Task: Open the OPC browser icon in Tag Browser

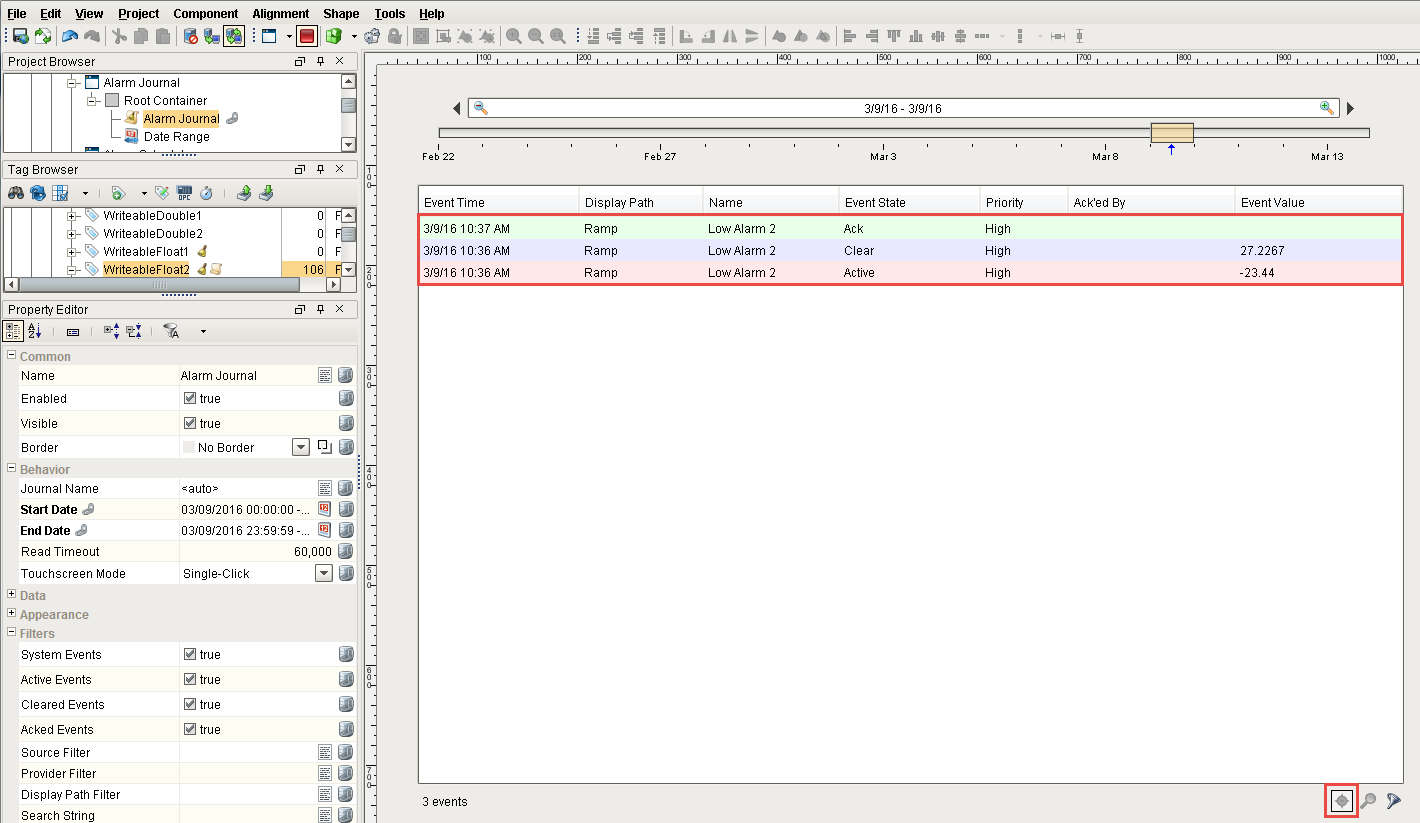Action: (185, 193)
